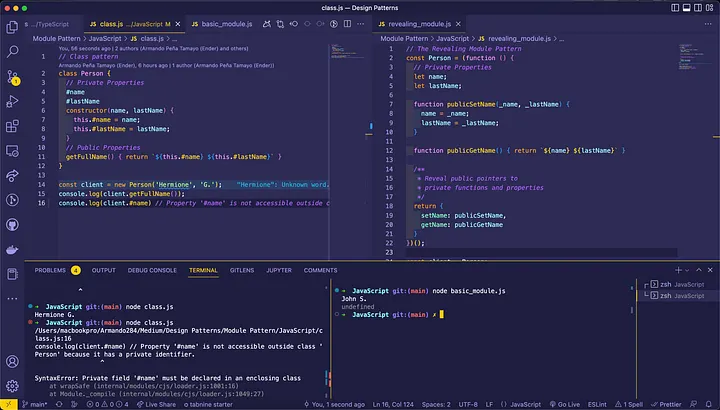Maximize the panel with the chevron up

pos(699,270)
